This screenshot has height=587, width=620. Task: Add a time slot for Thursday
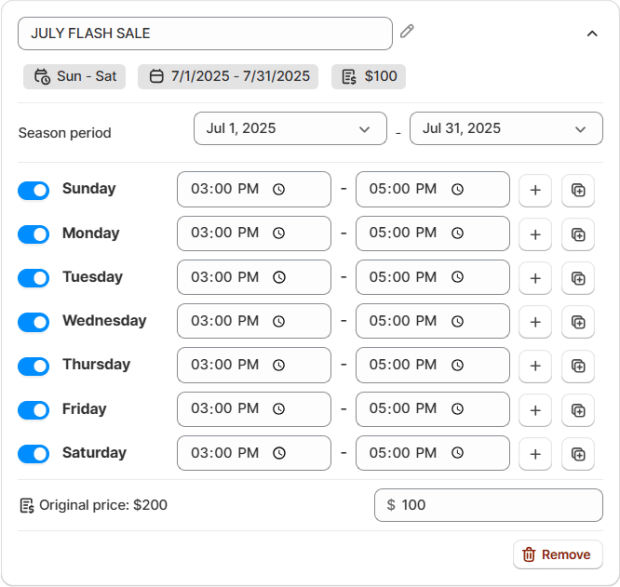pyautogui.click(x=535, y=366)
